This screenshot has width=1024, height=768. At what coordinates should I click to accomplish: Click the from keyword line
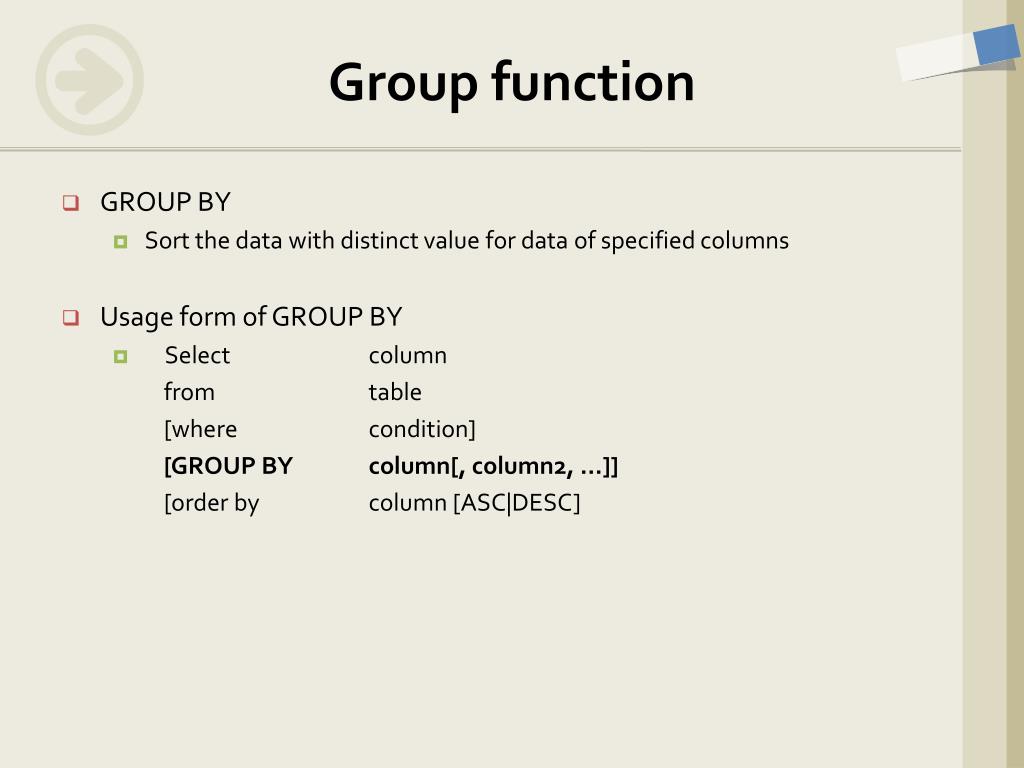point(189,392)
